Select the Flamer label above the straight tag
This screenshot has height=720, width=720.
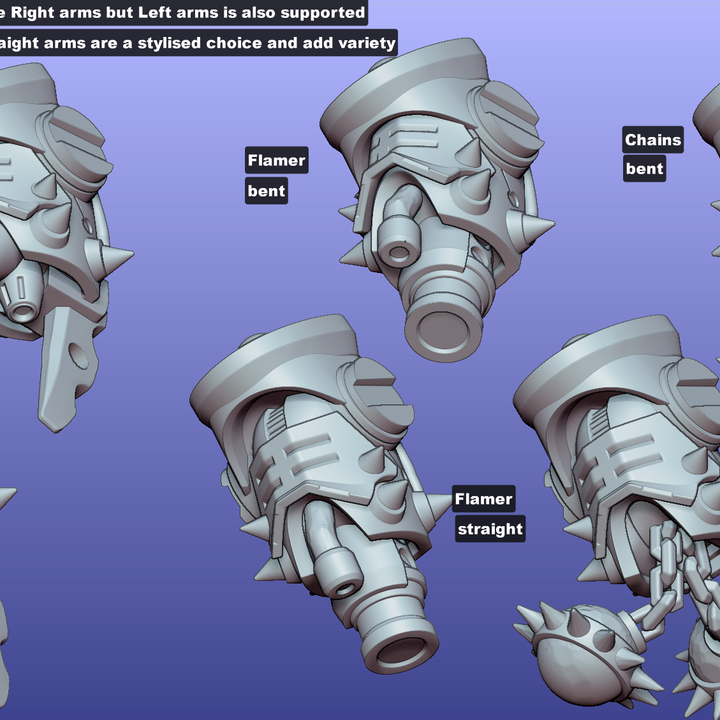(x=484, y=499)
